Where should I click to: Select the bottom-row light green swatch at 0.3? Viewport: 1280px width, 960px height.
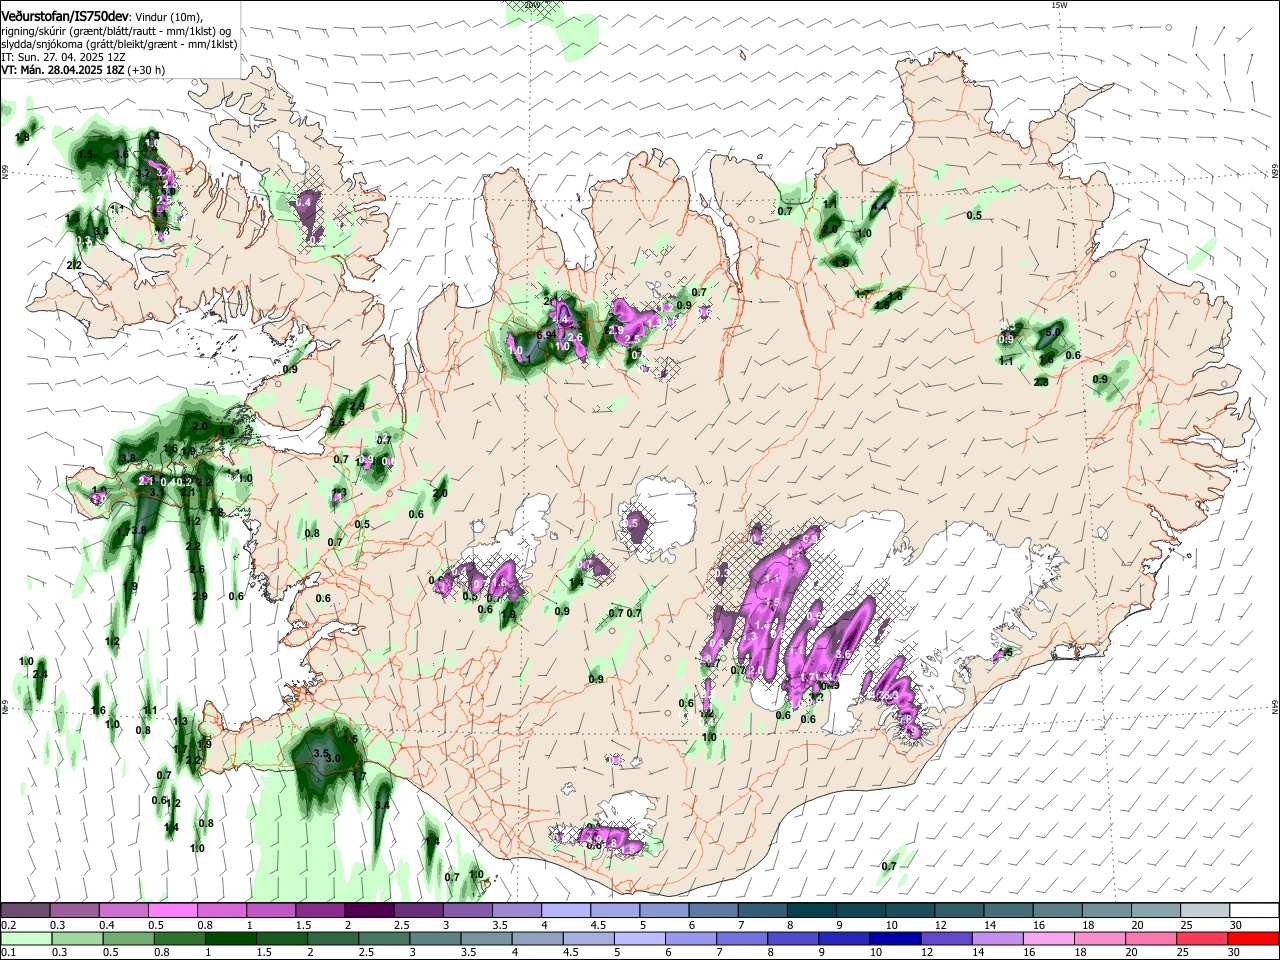[77, 938]
